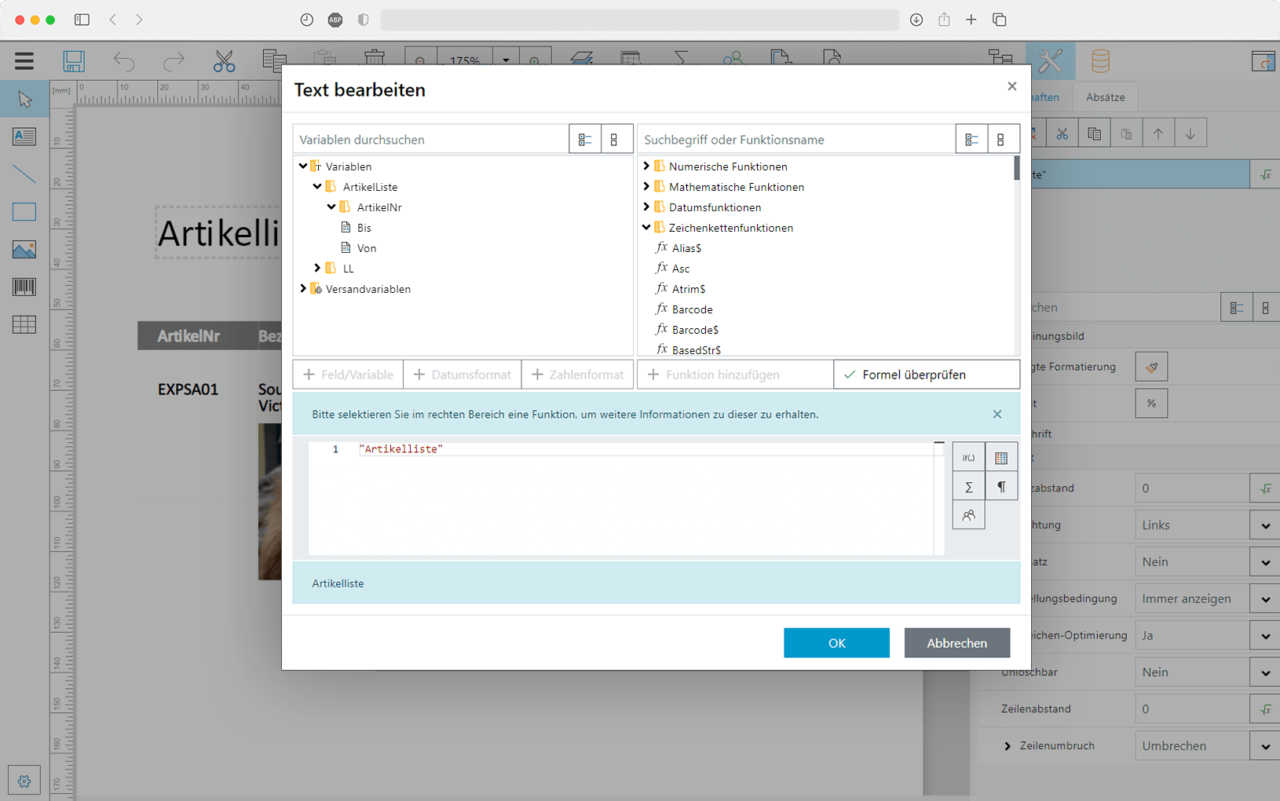Pick the table object tool
Image resolution: width=1280 pixels, height=801 pixels.
[24, 324]
